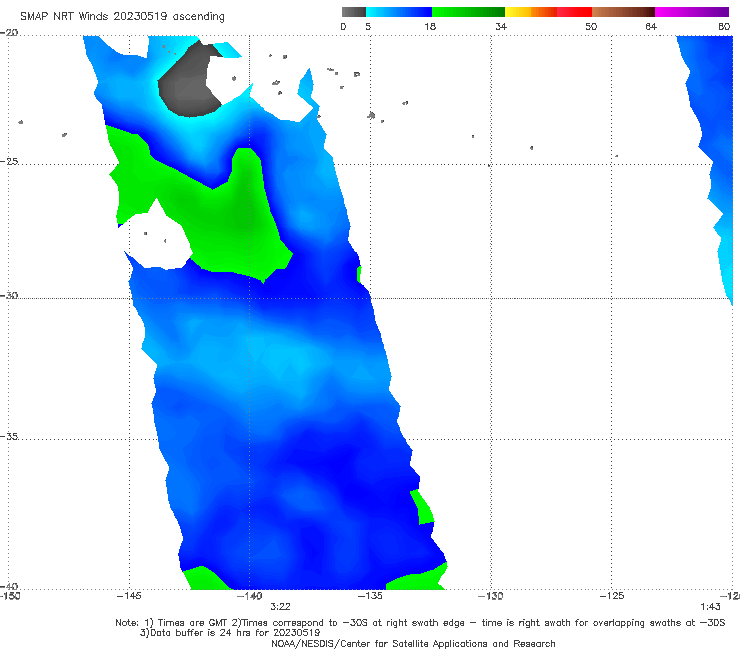This screenshot has height=650, width=740.
Task: Click the longitude label '-135'
Action: [x=370, y=596]
